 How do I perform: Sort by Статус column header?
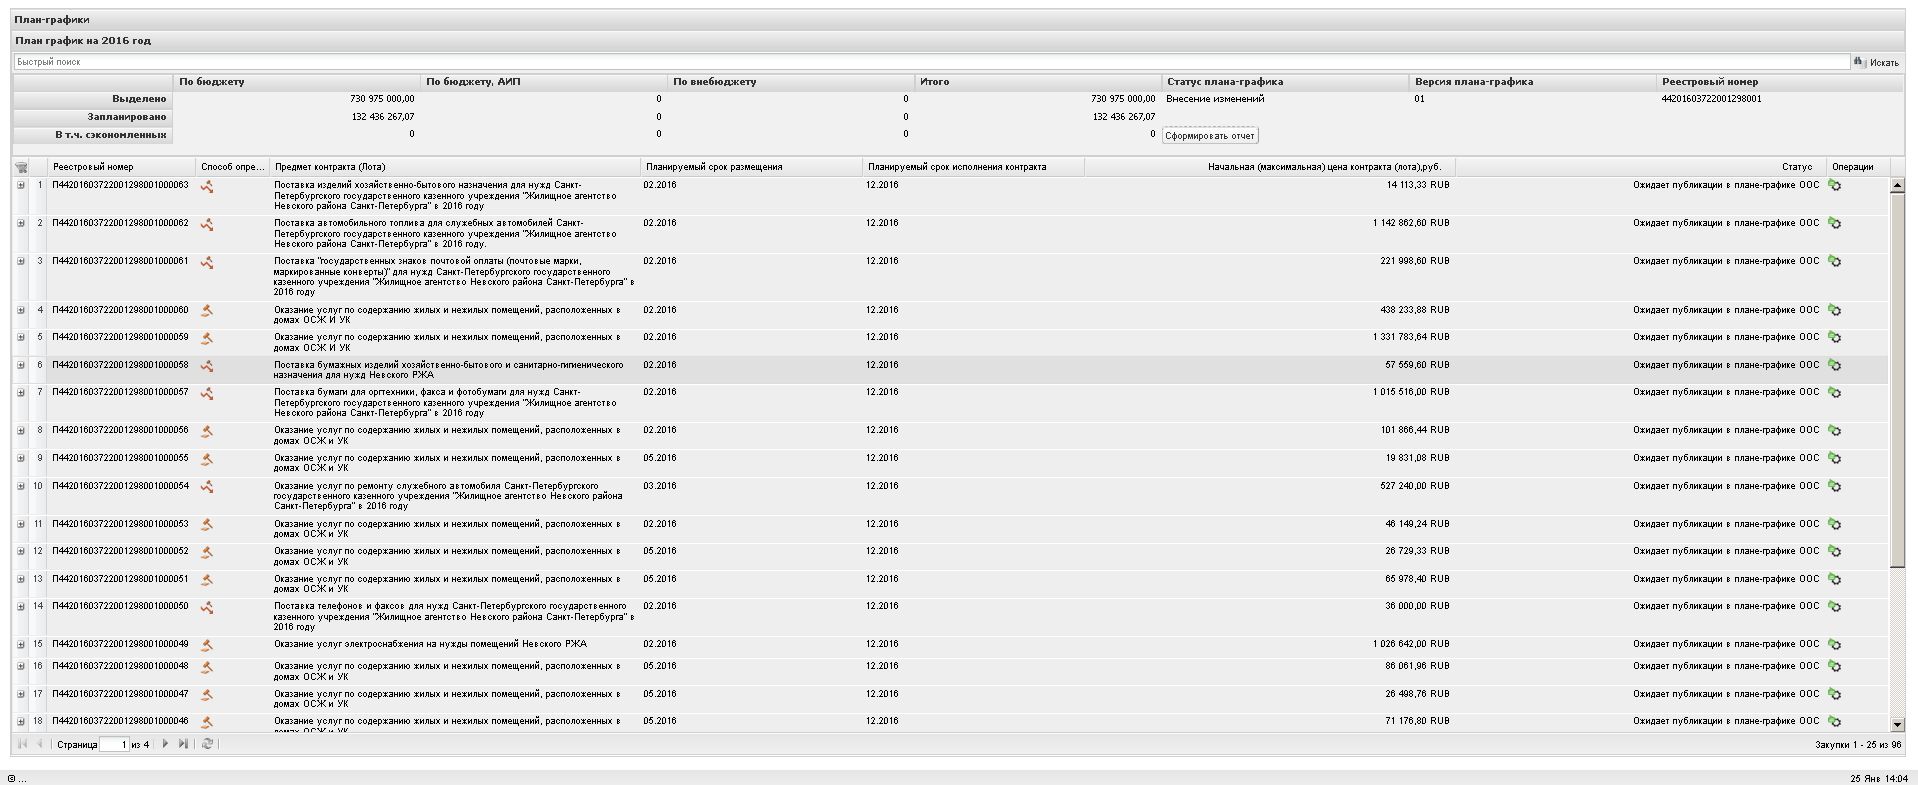coord(1641,167)
